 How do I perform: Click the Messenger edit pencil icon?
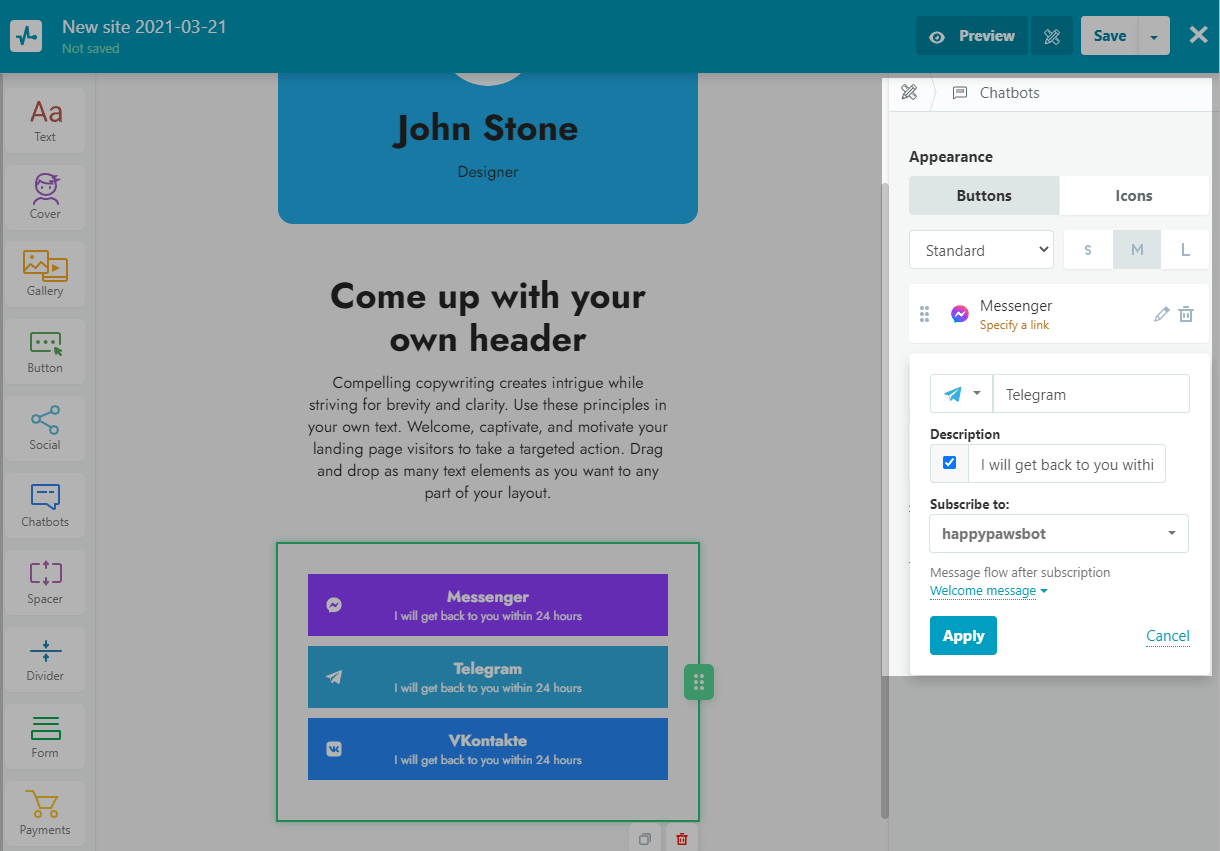click(1161, 314)
